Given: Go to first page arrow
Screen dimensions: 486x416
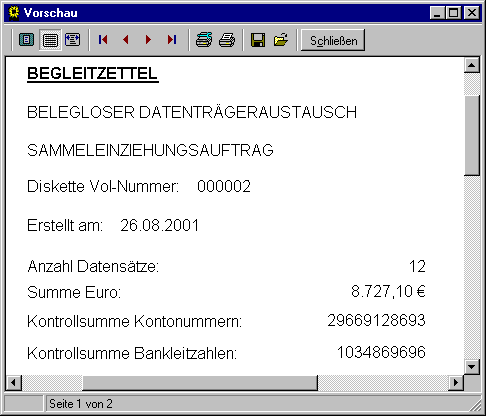Looking at the screenshot, I should tap(103, 40).
